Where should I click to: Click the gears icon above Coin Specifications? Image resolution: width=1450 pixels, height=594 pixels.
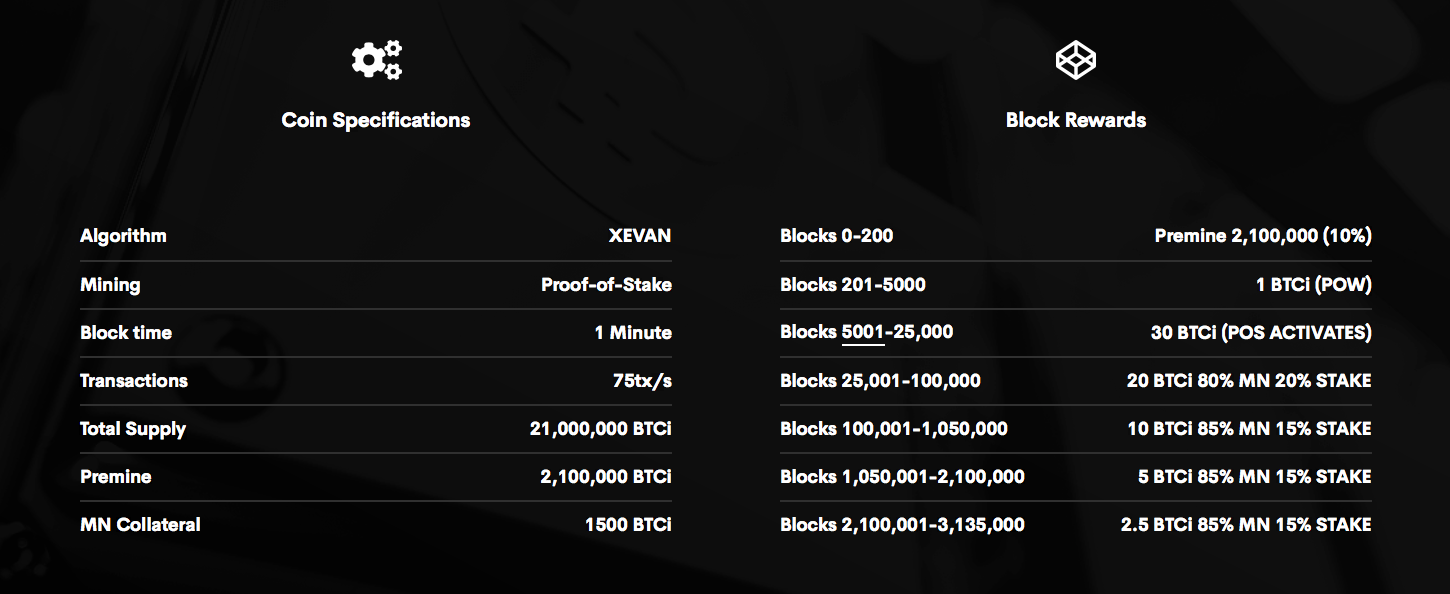pyautogui.click(x=376, y=60)
